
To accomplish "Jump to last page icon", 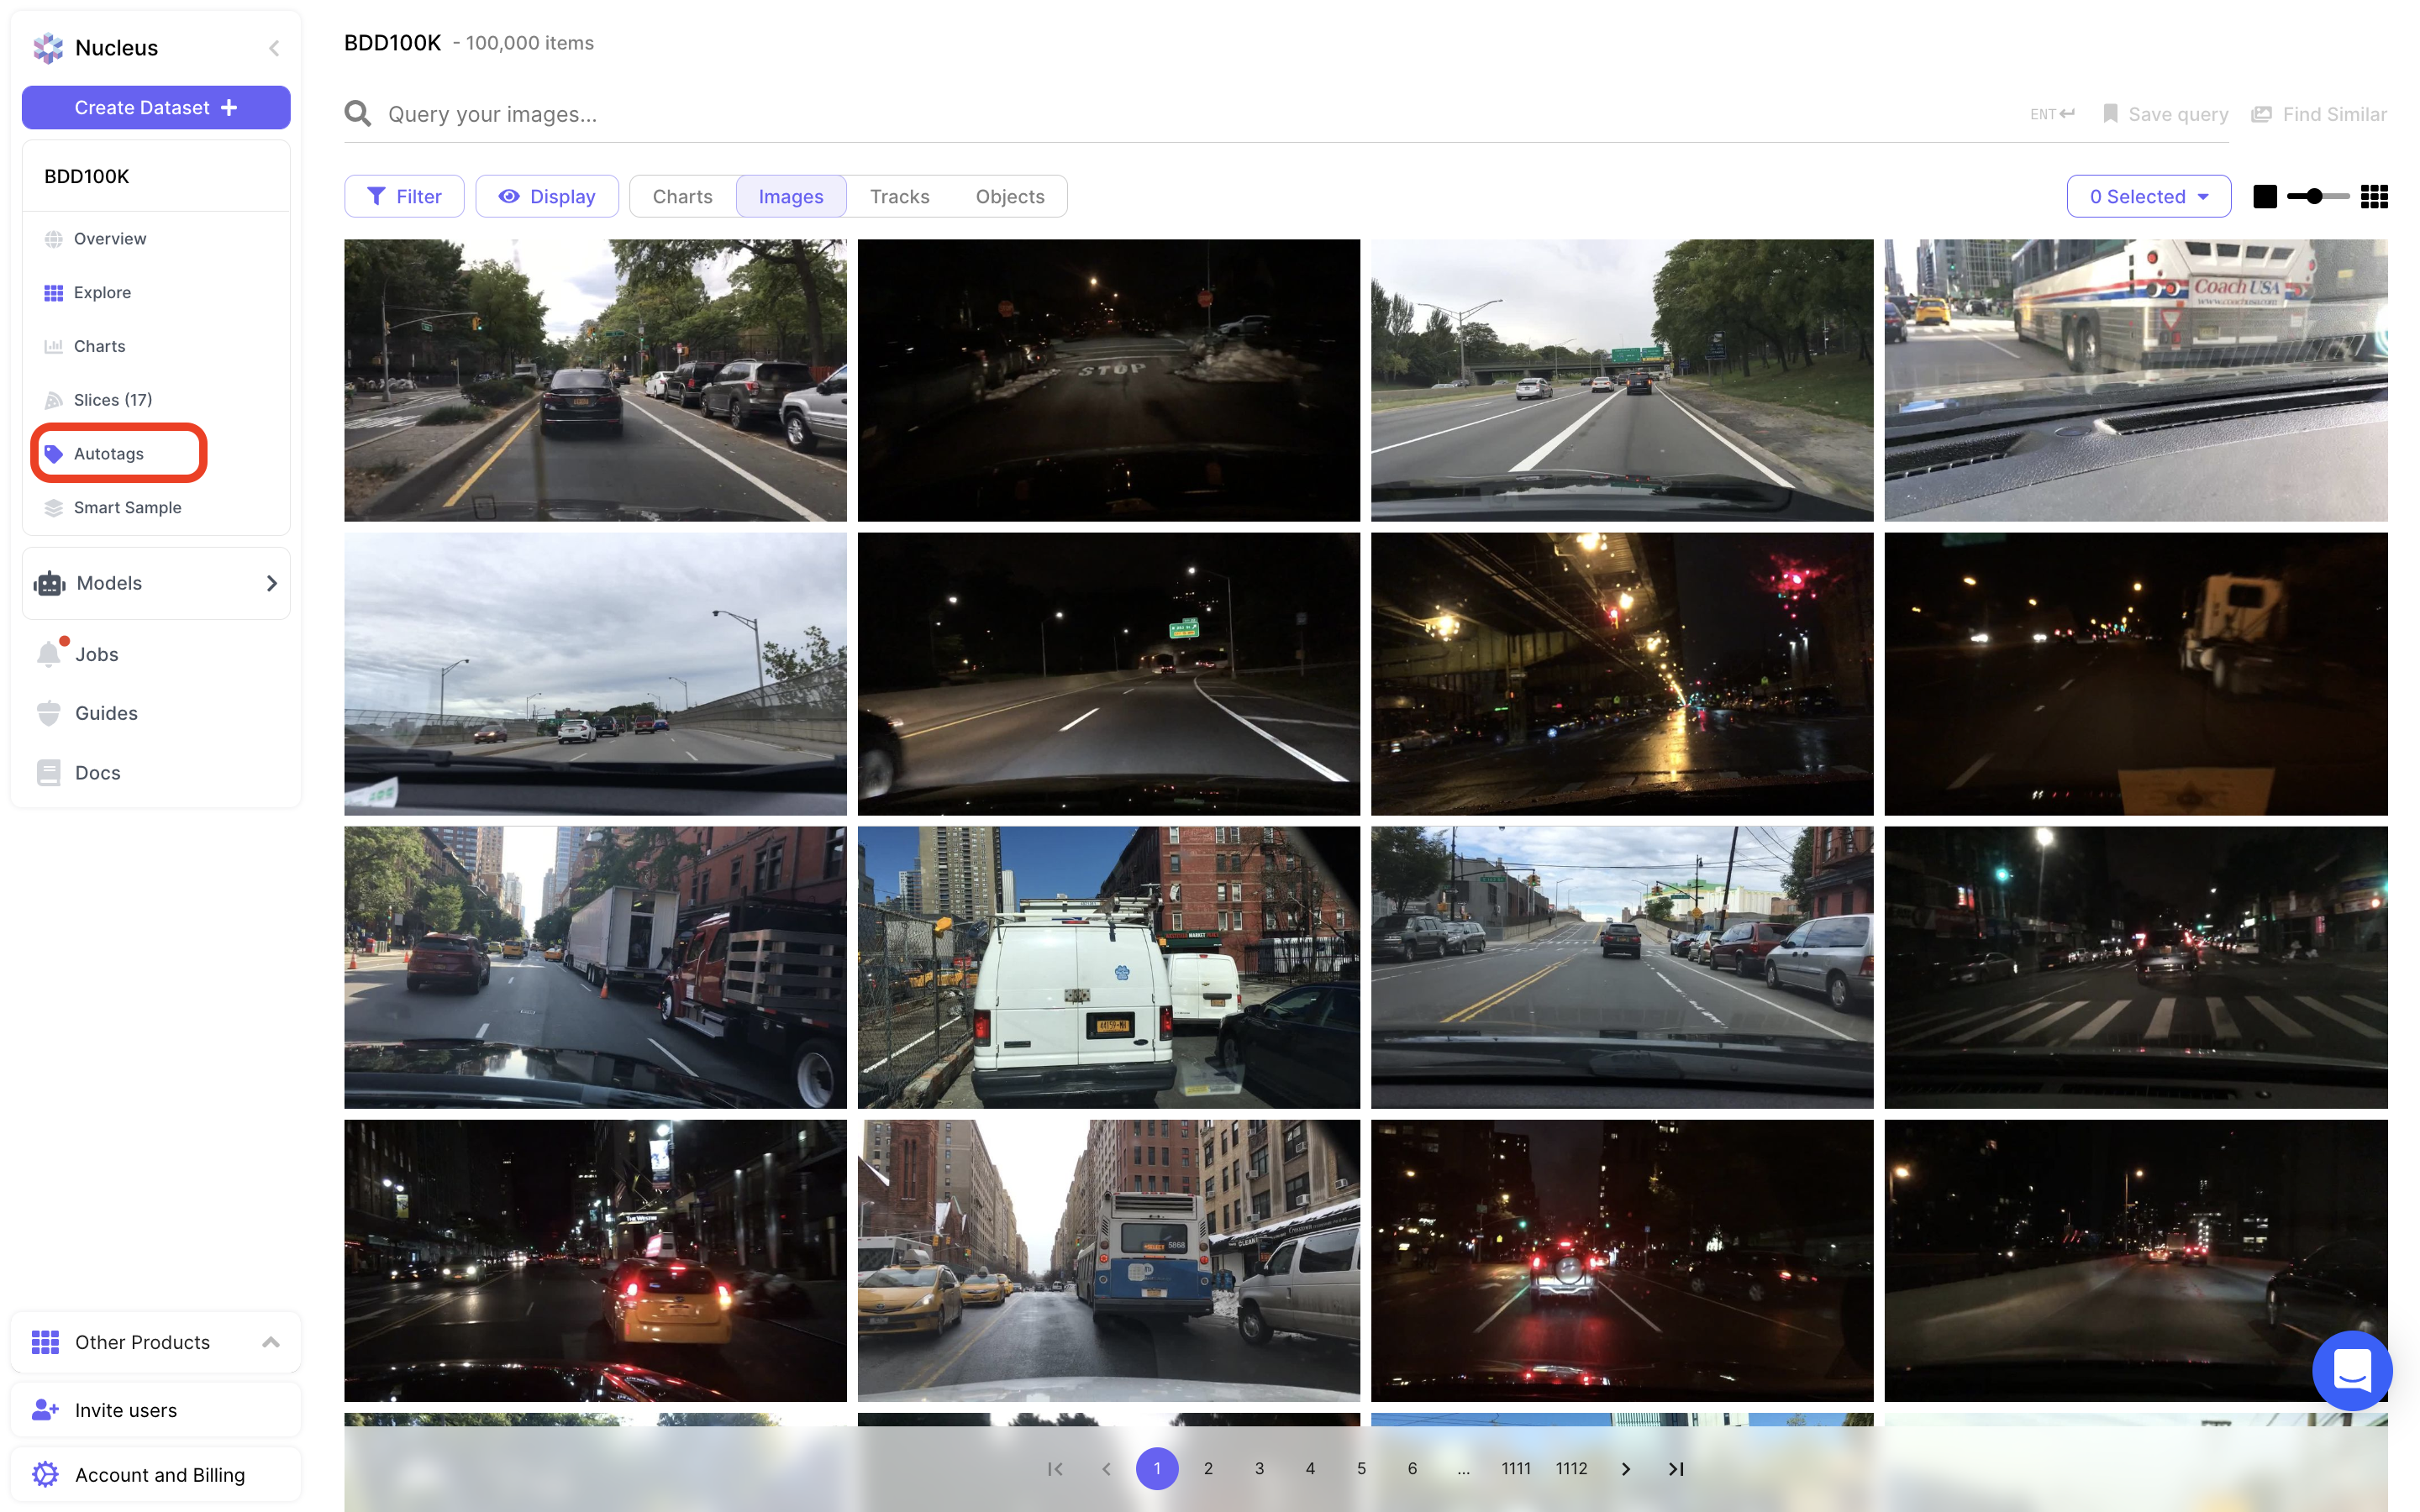I will [1676, 1468].
